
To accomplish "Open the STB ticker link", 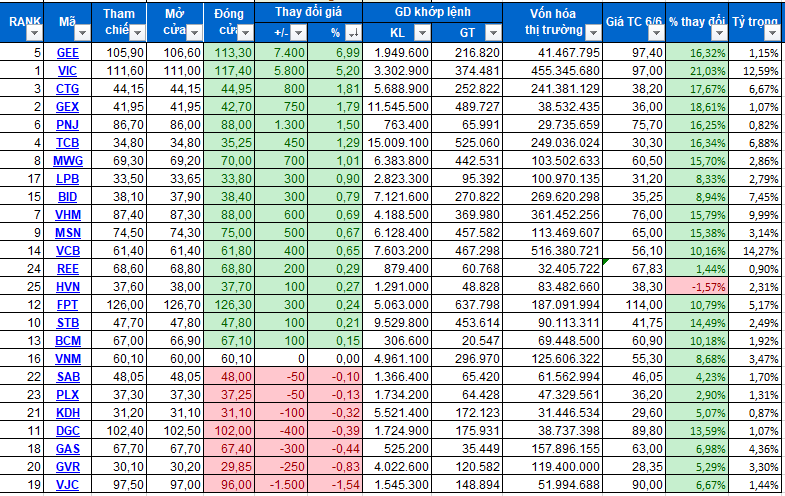I will [x=68, y=323].
